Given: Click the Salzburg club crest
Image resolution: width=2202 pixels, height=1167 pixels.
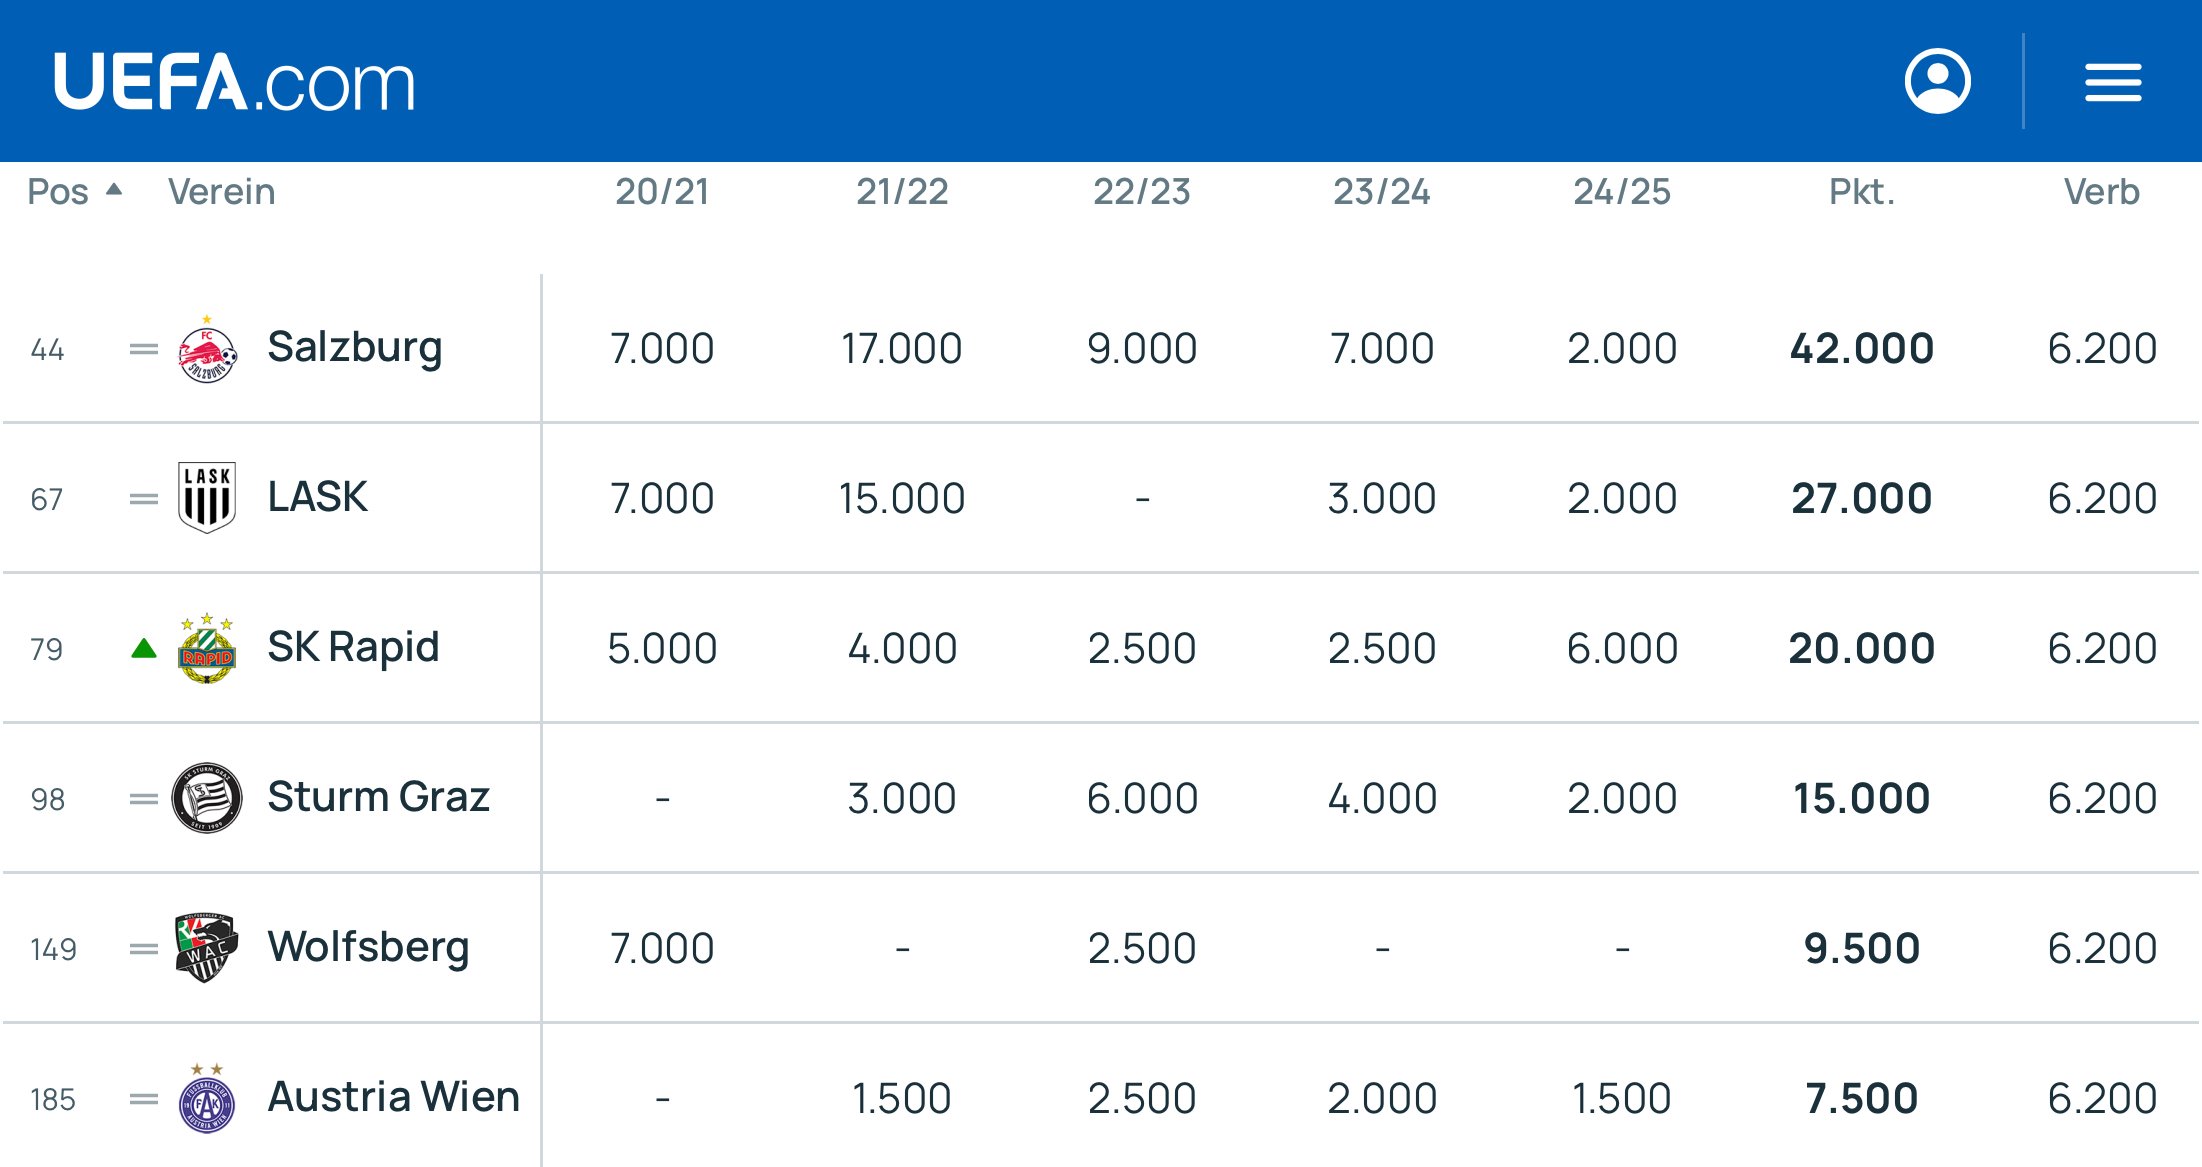Looking at the screenshot, I should [207, 350].
